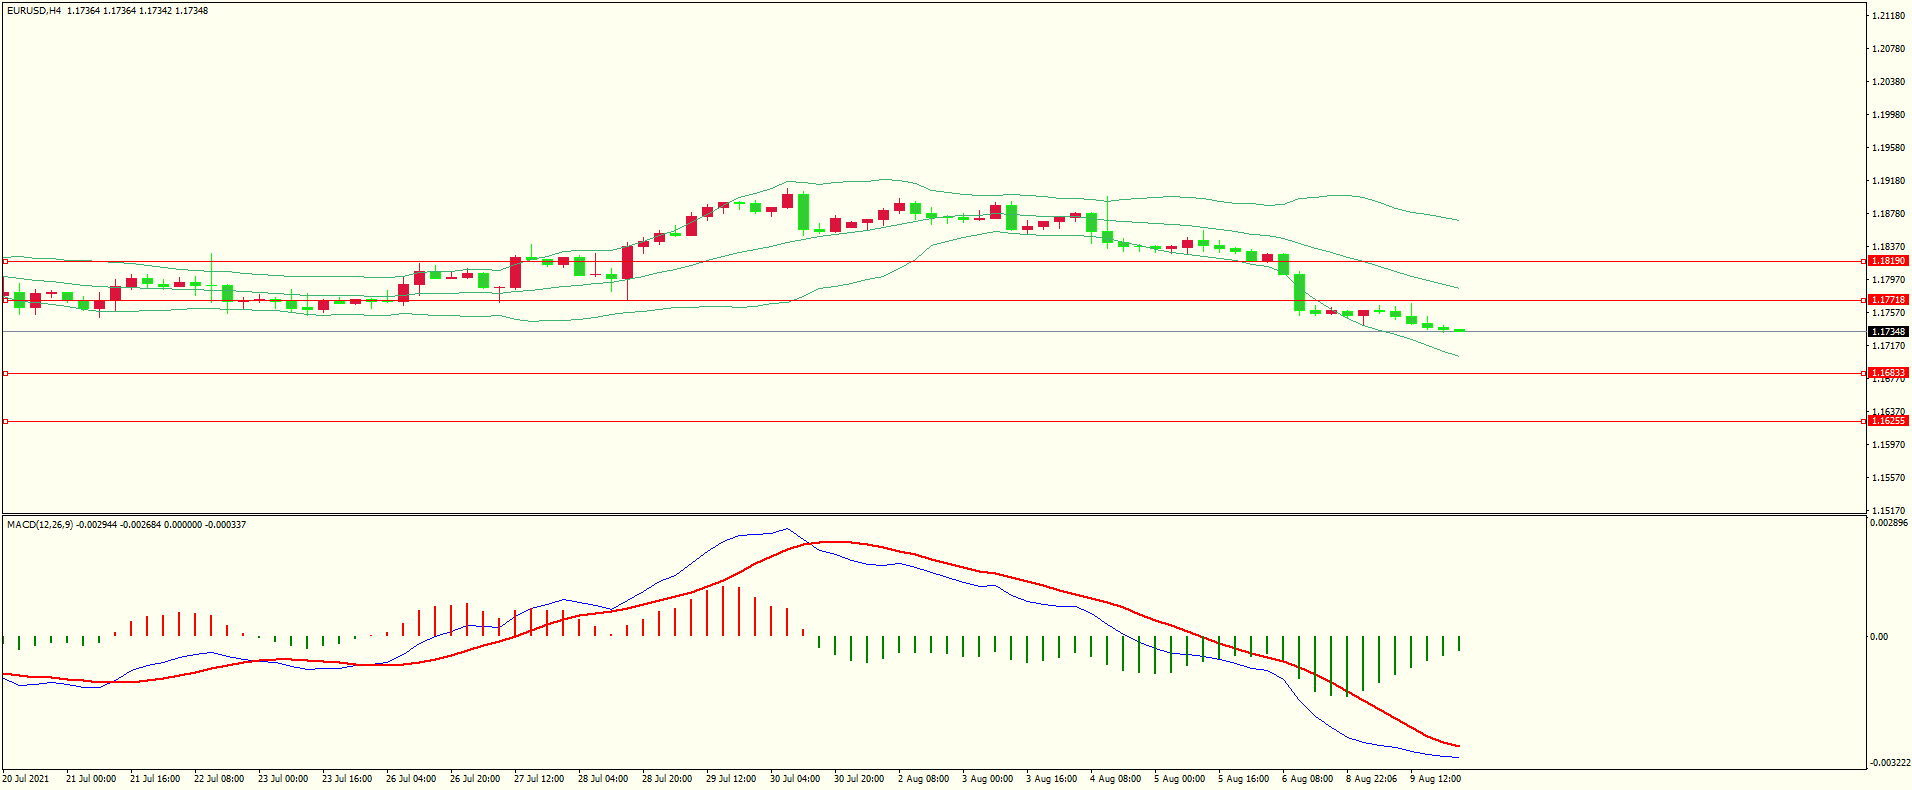This screenshot has width=1912, height=790.
Task: Click the 3 Aug 00:00 time label
Action: click(987, 779)
